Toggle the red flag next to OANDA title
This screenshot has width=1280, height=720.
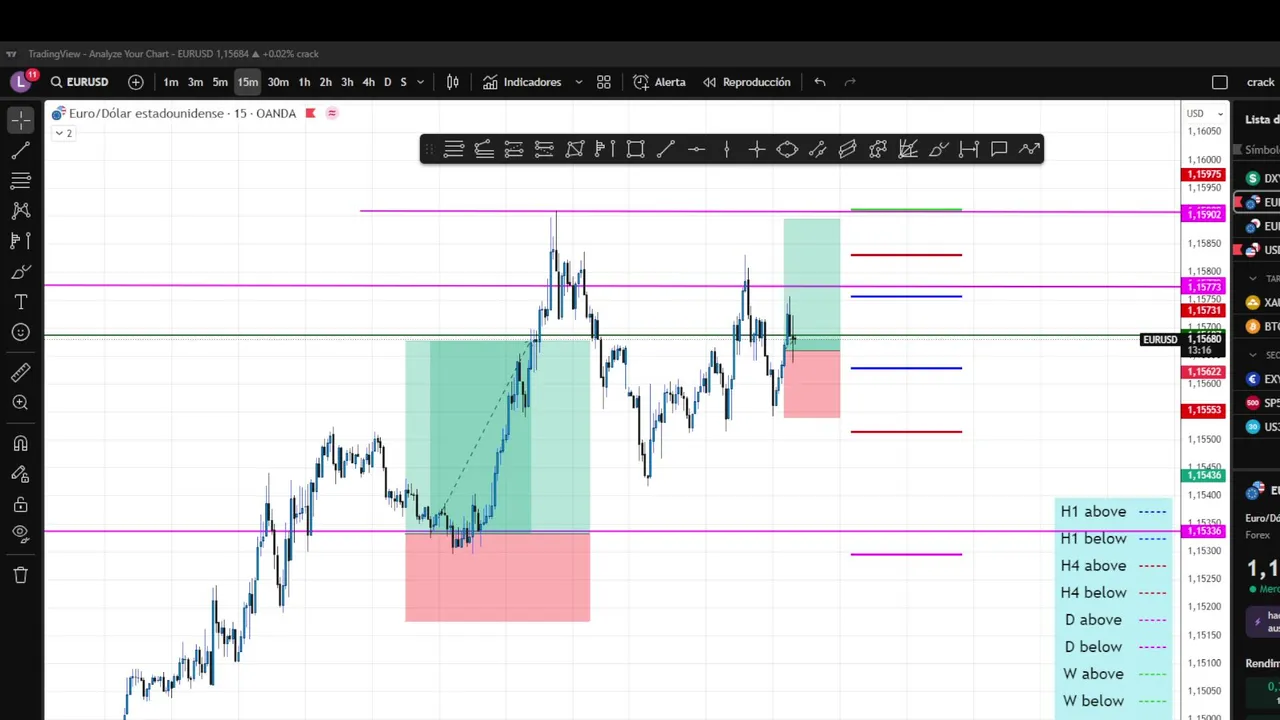pyautogui.click(x=310, y=113)
